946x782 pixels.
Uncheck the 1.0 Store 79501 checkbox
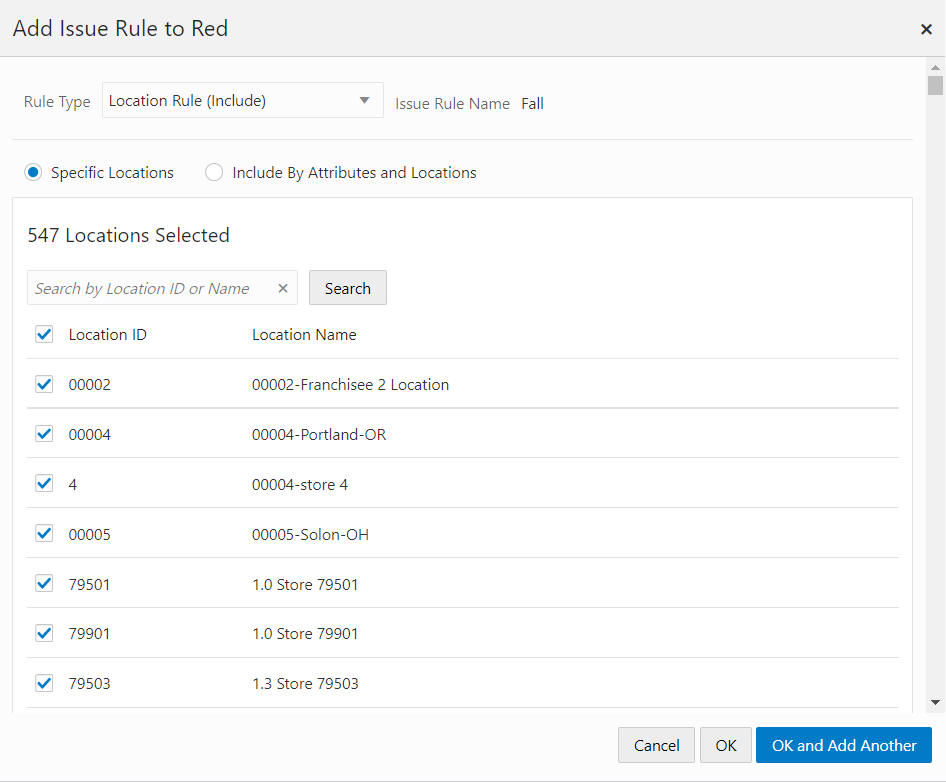[x=44, y=583]
